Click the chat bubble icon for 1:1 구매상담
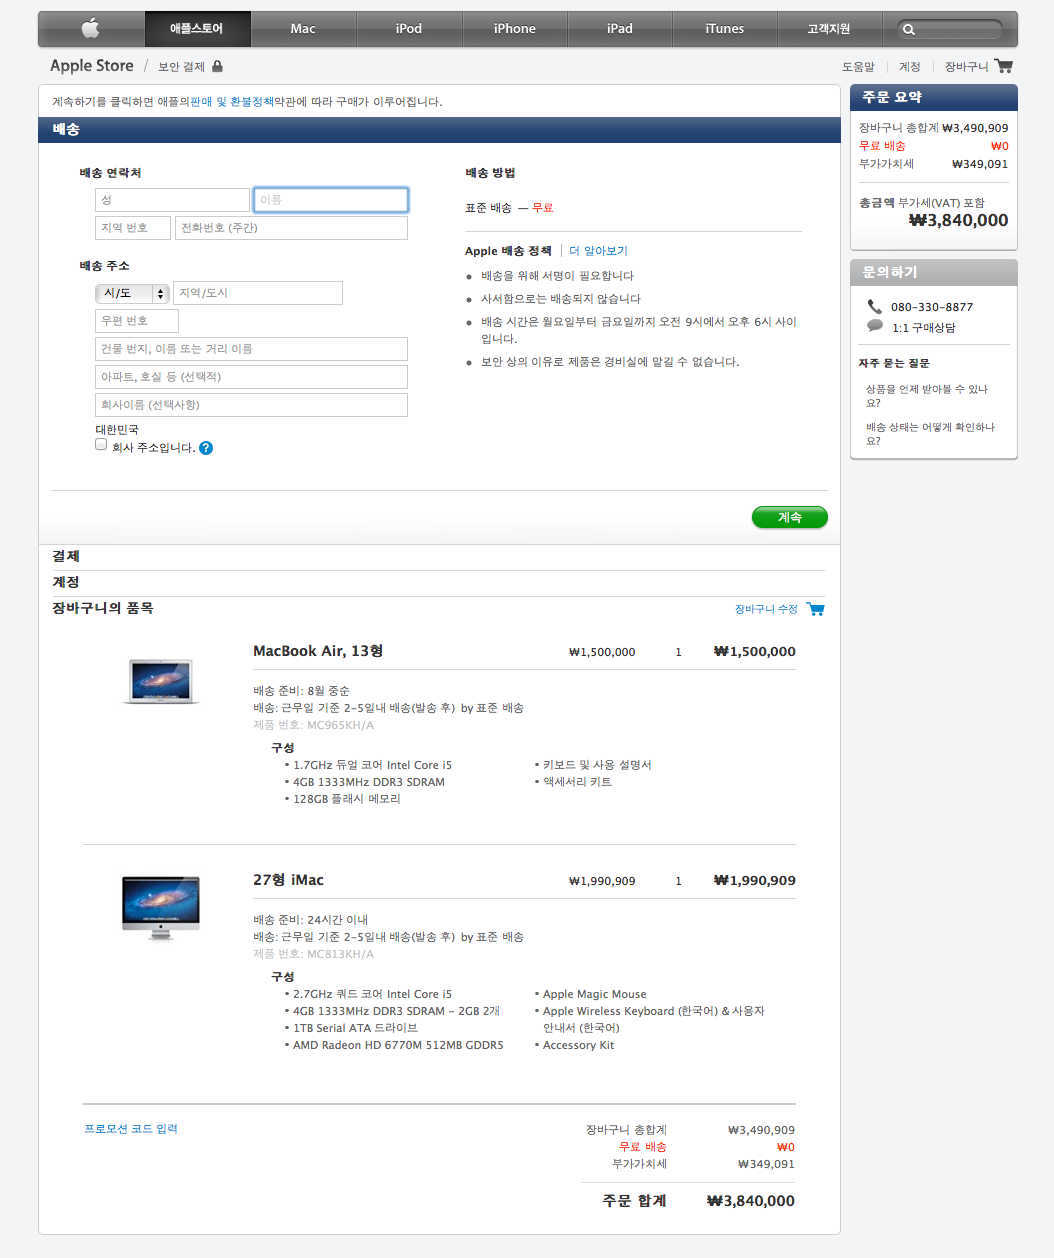This screenshot has width=1054, height=1258. (x=875, y=326)
